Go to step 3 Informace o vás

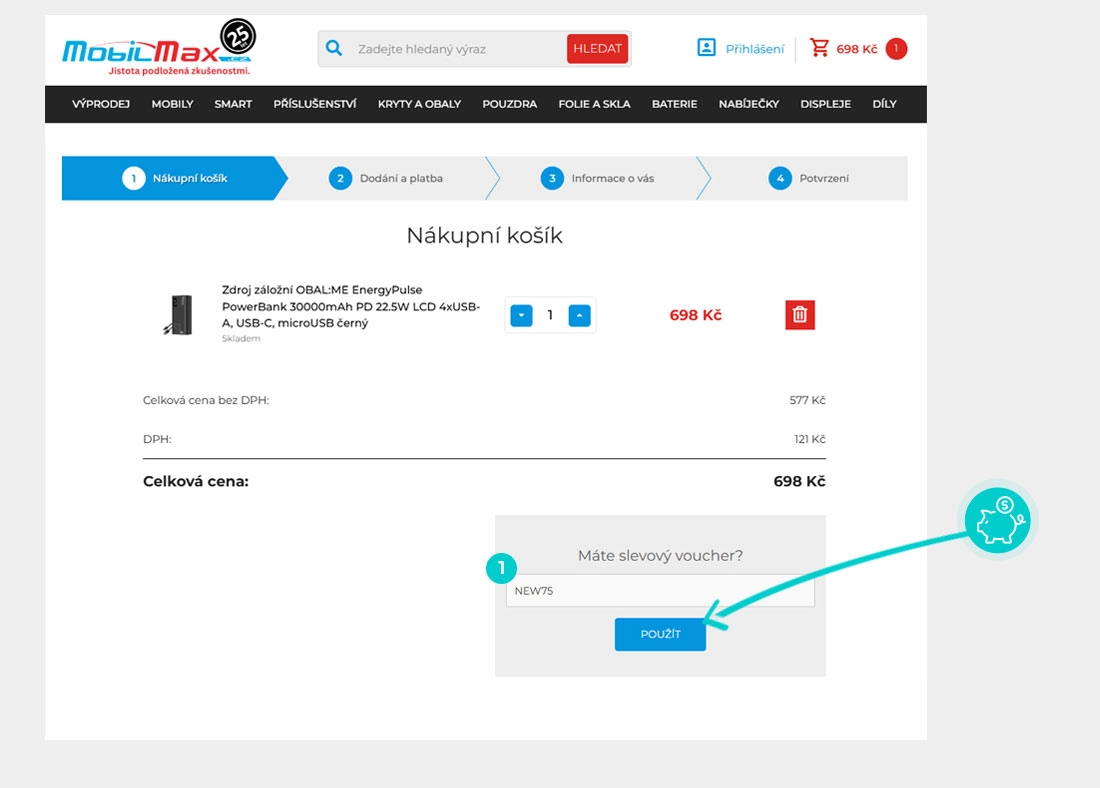598,179
